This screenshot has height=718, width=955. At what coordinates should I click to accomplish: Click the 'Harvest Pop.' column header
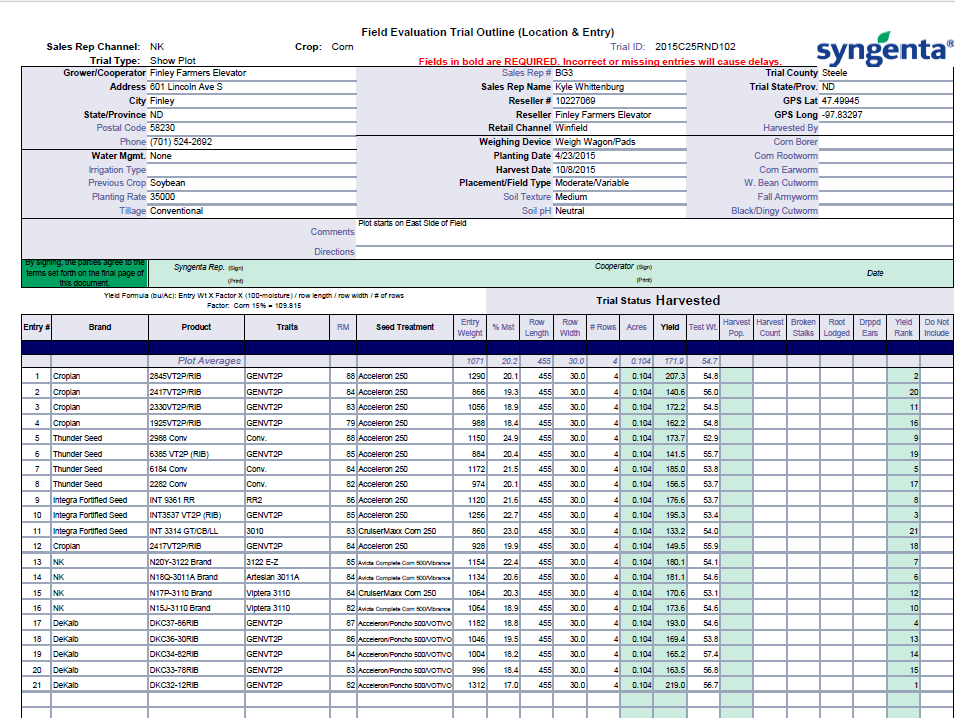point(736,328)
